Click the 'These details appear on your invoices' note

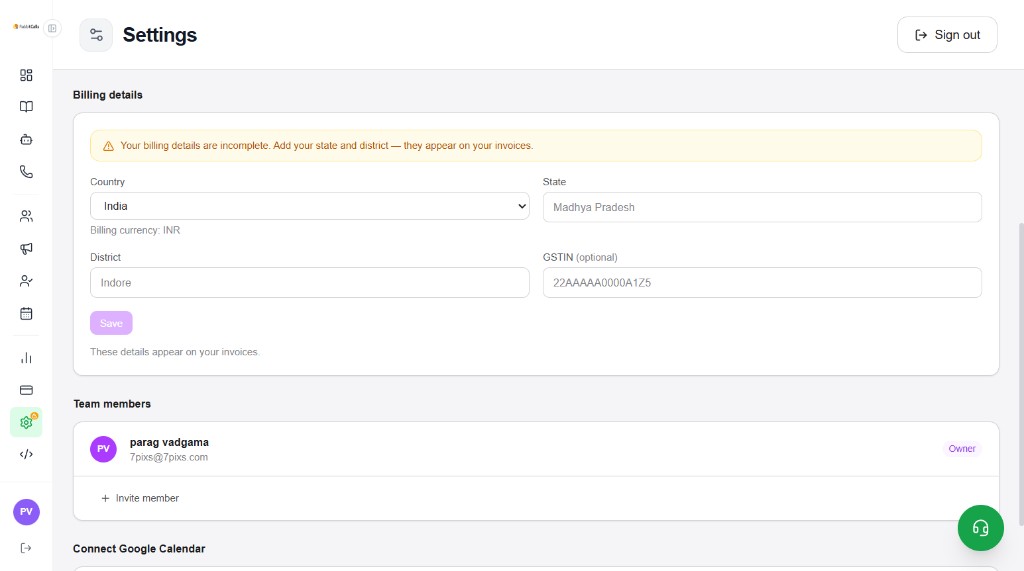(174, 351)
